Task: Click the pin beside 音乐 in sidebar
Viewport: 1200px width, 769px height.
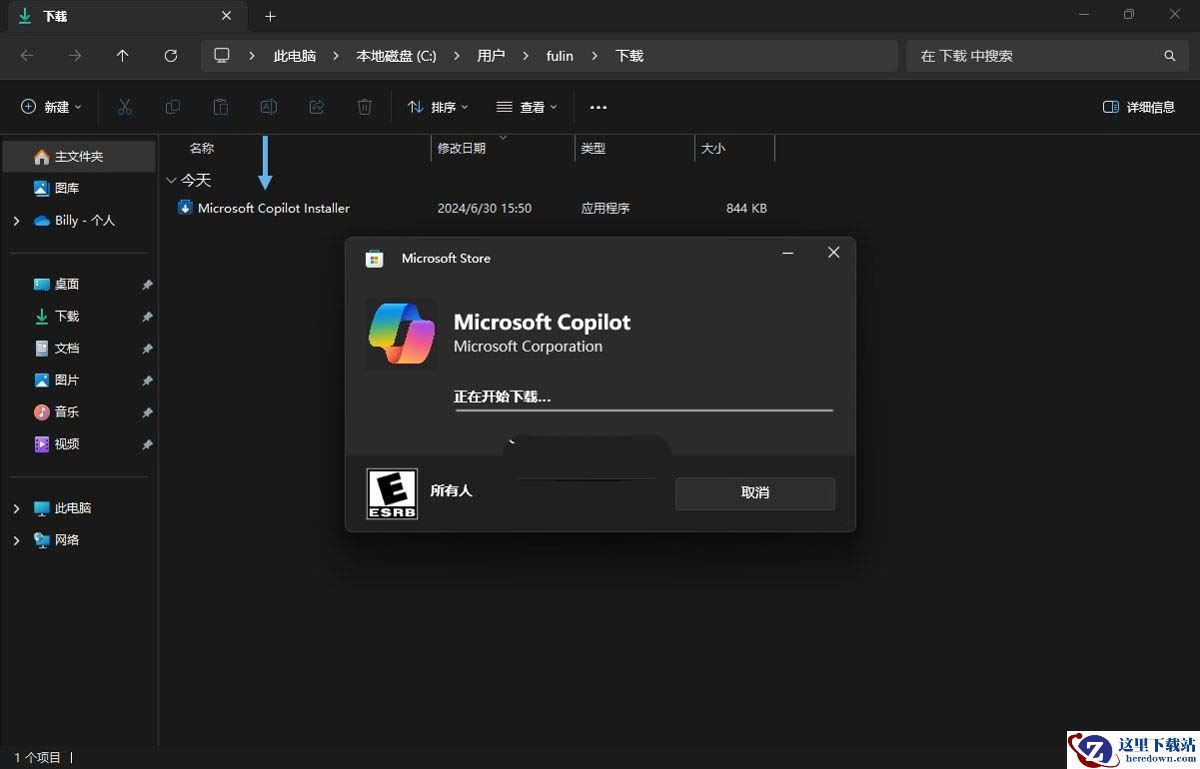Action: point(147,413)
